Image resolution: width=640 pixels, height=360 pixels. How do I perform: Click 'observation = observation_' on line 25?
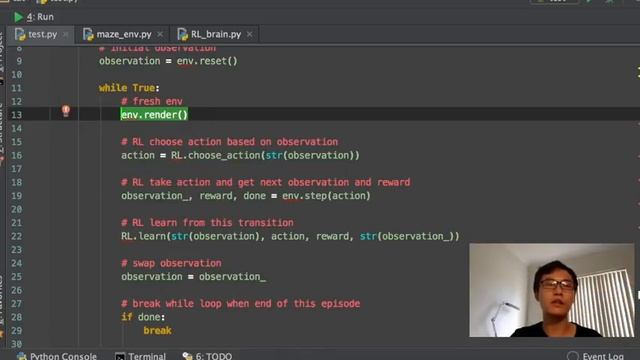pos(193,277)
